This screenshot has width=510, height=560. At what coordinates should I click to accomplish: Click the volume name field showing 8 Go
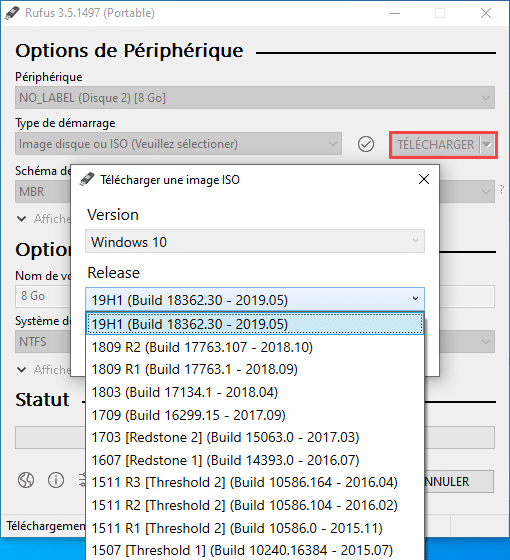click(43, 296)
